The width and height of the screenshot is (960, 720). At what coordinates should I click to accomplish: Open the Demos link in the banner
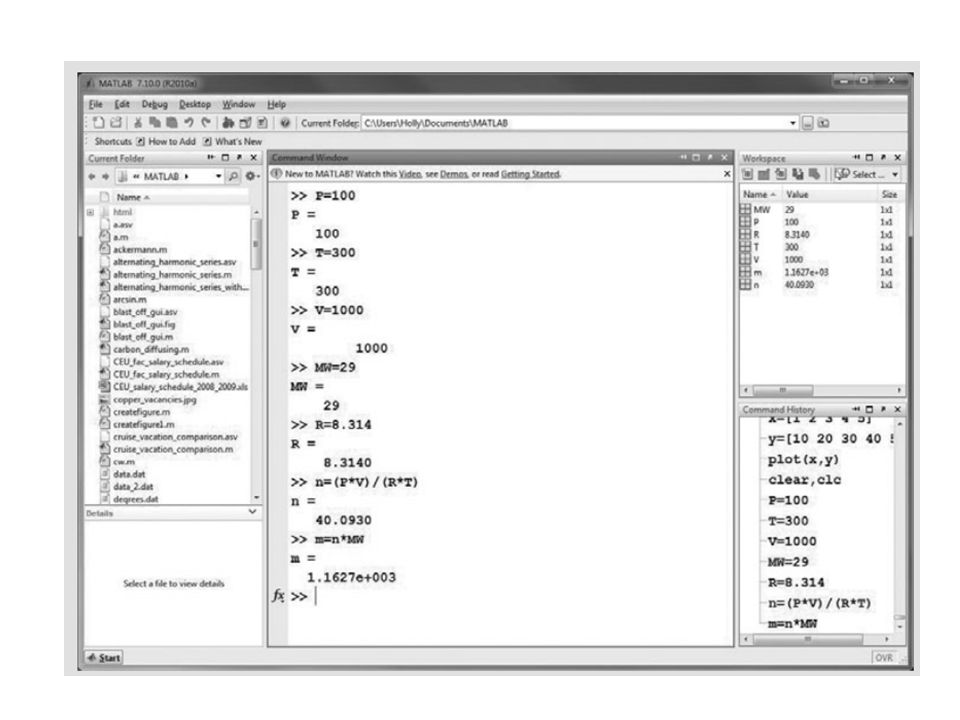(454, 174)
